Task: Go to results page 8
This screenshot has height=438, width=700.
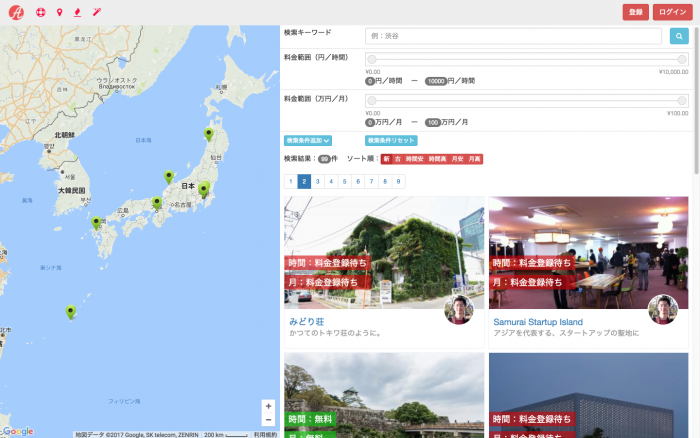Action: click(385, 181)
